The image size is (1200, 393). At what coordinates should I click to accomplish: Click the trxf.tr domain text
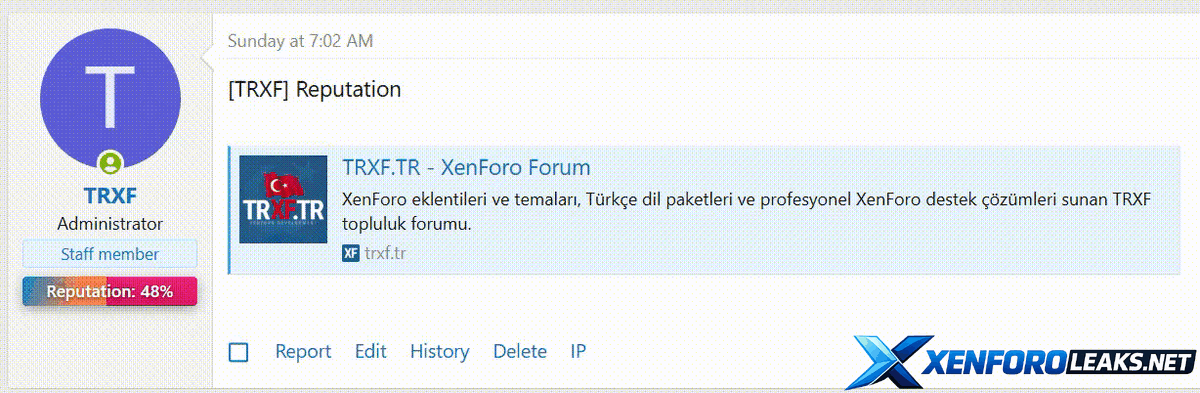coord(385,253)
